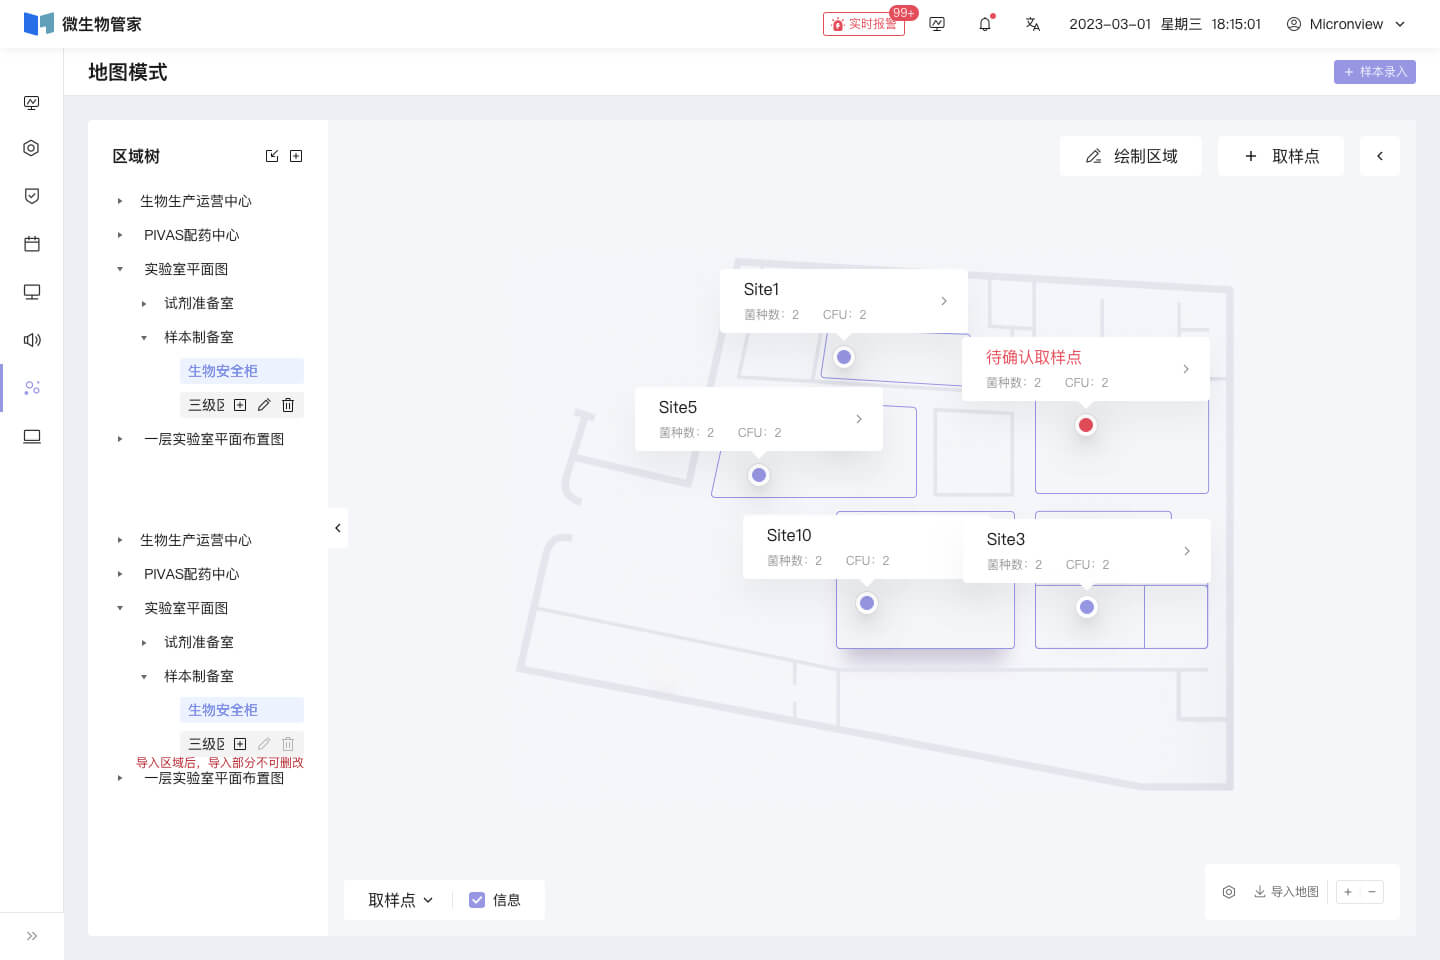Click the add region icon in 区域树 header
This screenshot has height=960, width=1440.
pos(296,156)
